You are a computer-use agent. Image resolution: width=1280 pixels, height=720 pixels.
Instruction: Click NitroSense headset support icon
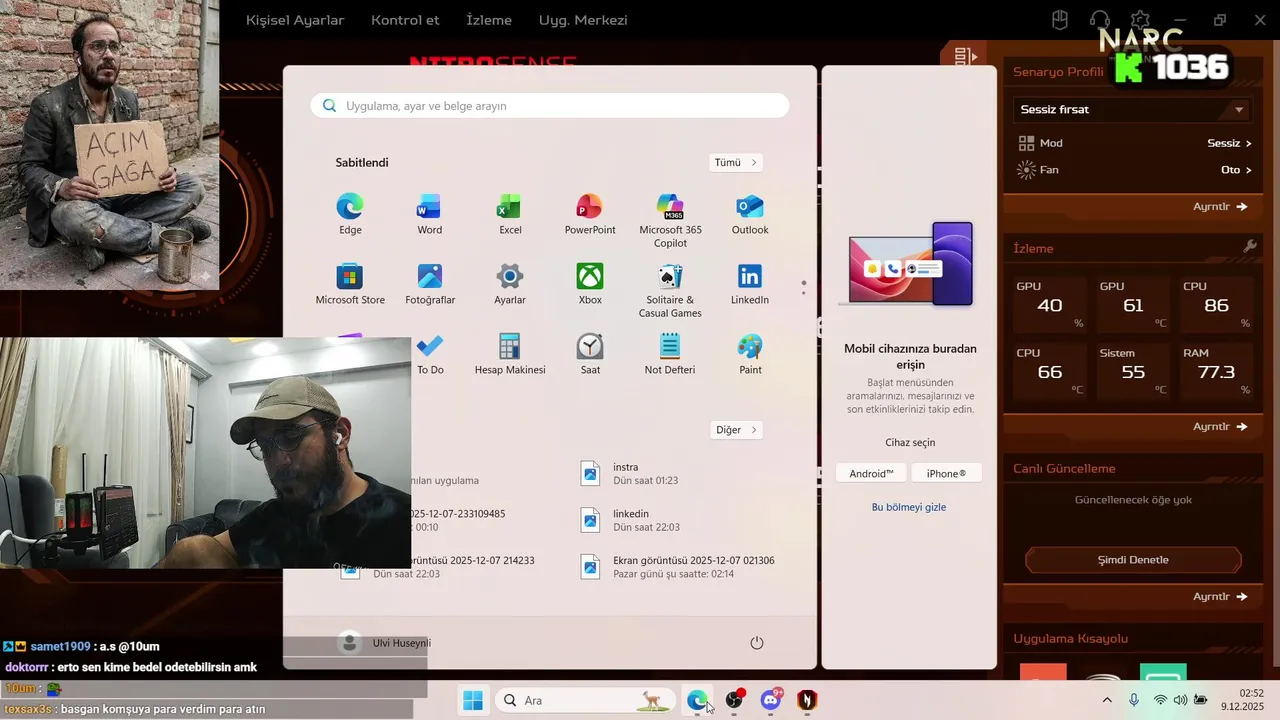click(1100, 20)
